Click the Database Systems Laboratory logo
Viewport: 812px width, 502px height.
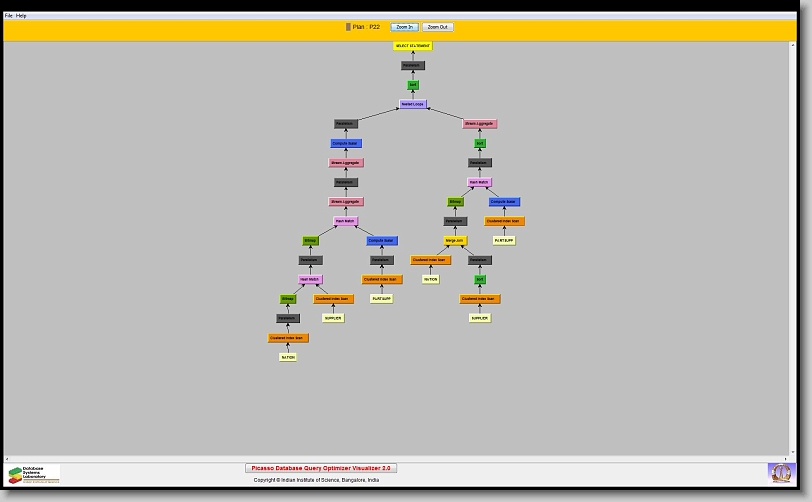click(x=34, y=474)
